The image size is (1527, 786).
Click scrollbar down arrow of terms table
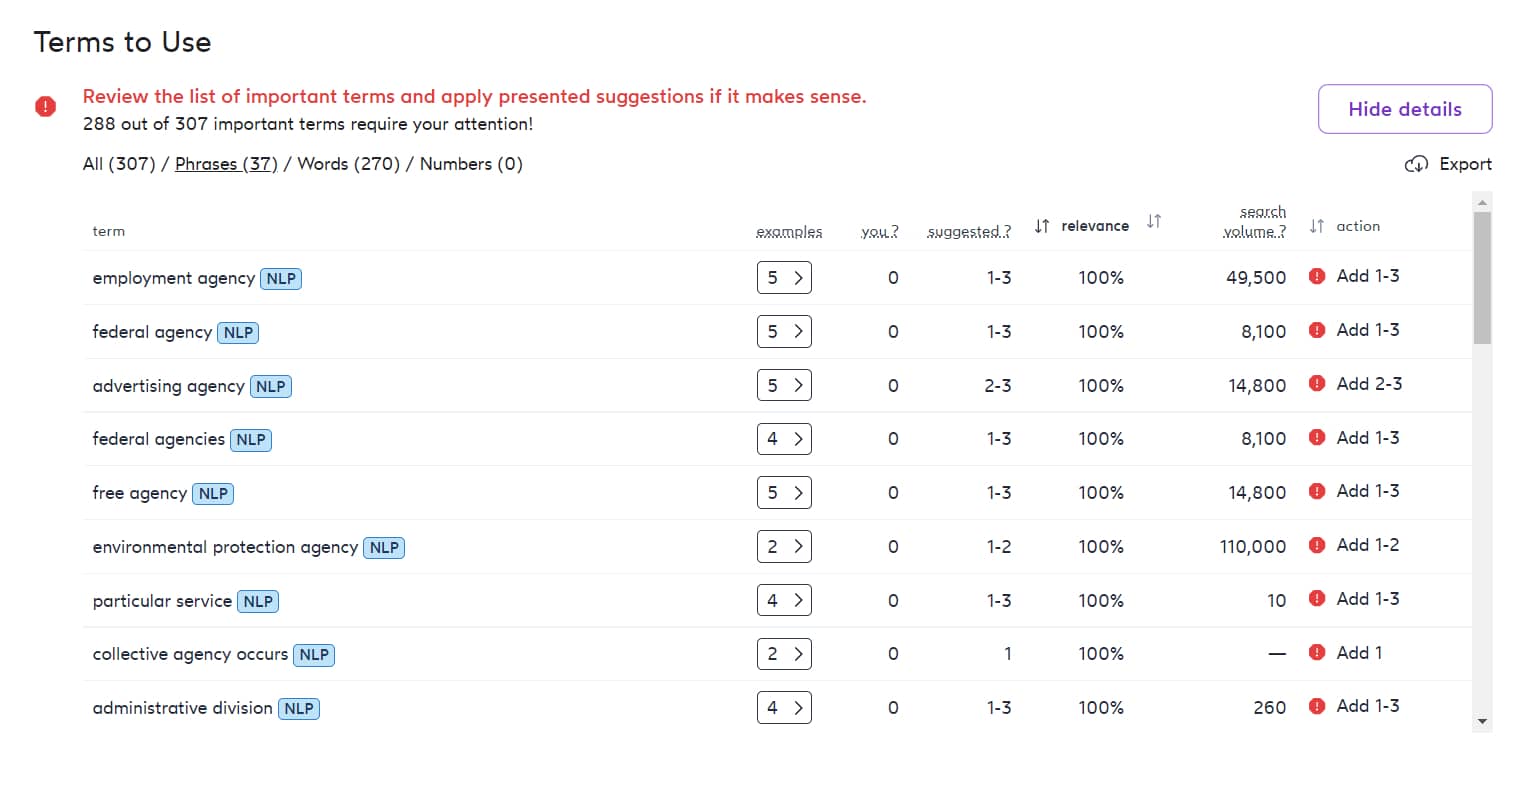1482,721
